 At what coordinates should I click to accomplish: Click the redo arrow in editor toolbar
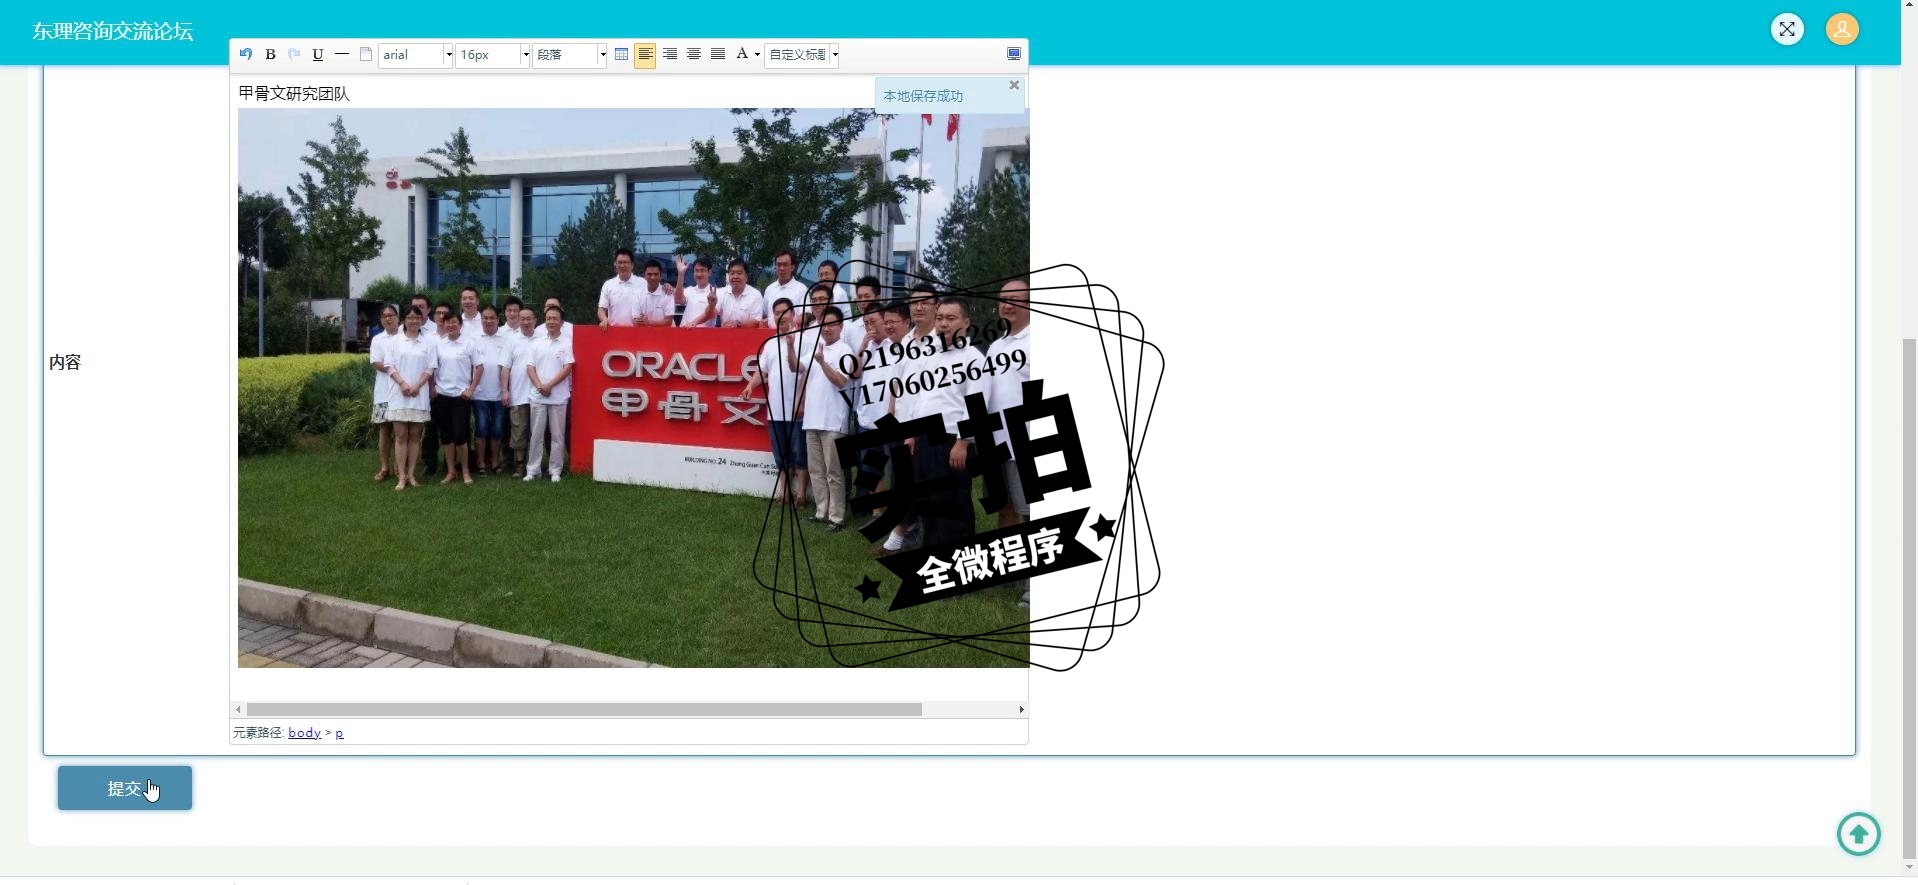point(294,54)
